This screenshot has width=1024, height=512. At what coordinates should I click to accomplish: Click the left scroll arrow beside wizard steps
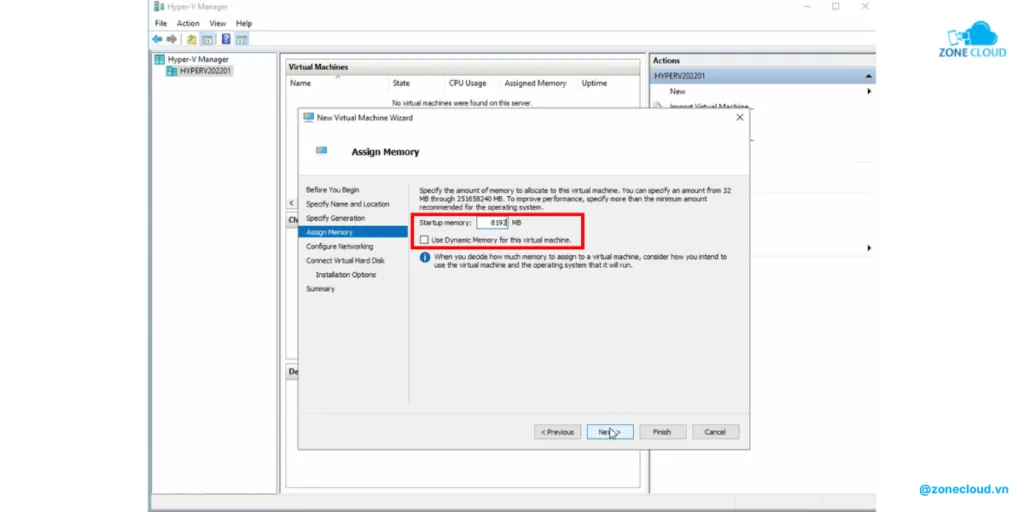coord(292,203)
